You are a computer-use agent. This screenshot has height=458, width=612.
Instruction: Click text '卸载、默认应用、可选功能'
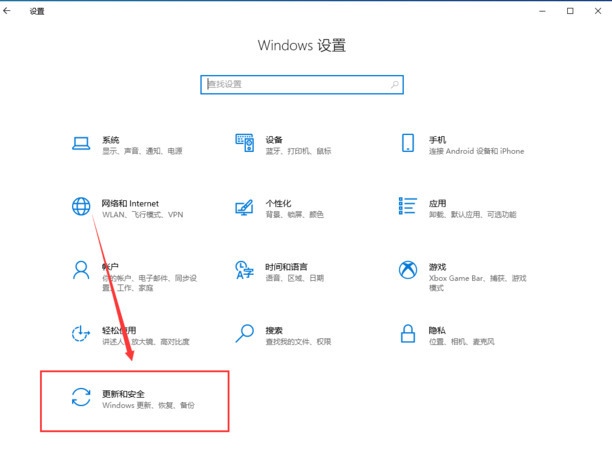[x=473, y=214]
